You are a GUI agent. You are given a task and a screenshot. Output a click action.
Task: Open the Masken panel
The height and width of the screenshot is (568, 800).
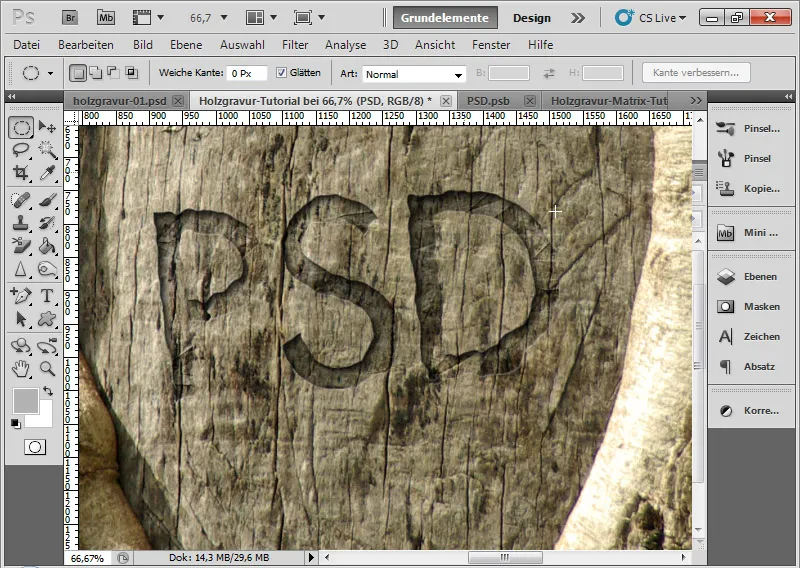tap(750, 306)
